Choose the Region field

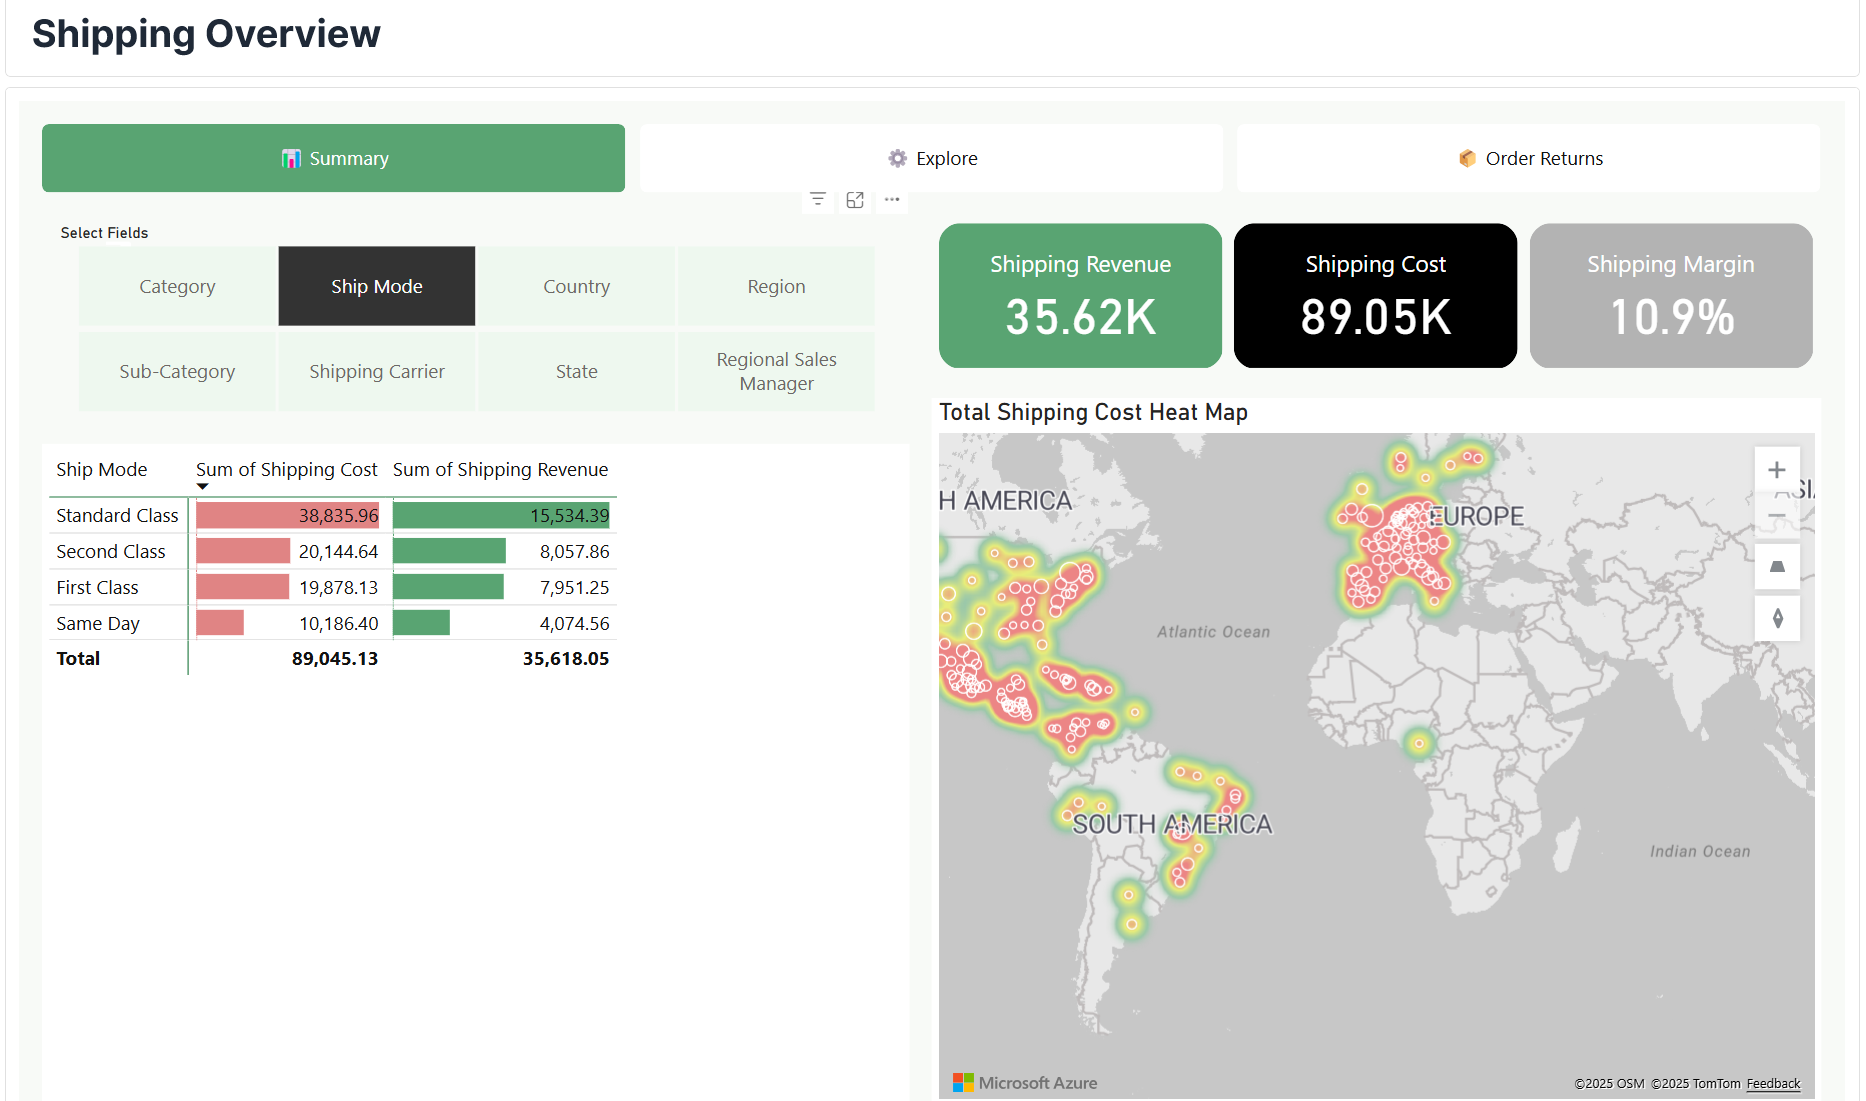coord(777,286)
